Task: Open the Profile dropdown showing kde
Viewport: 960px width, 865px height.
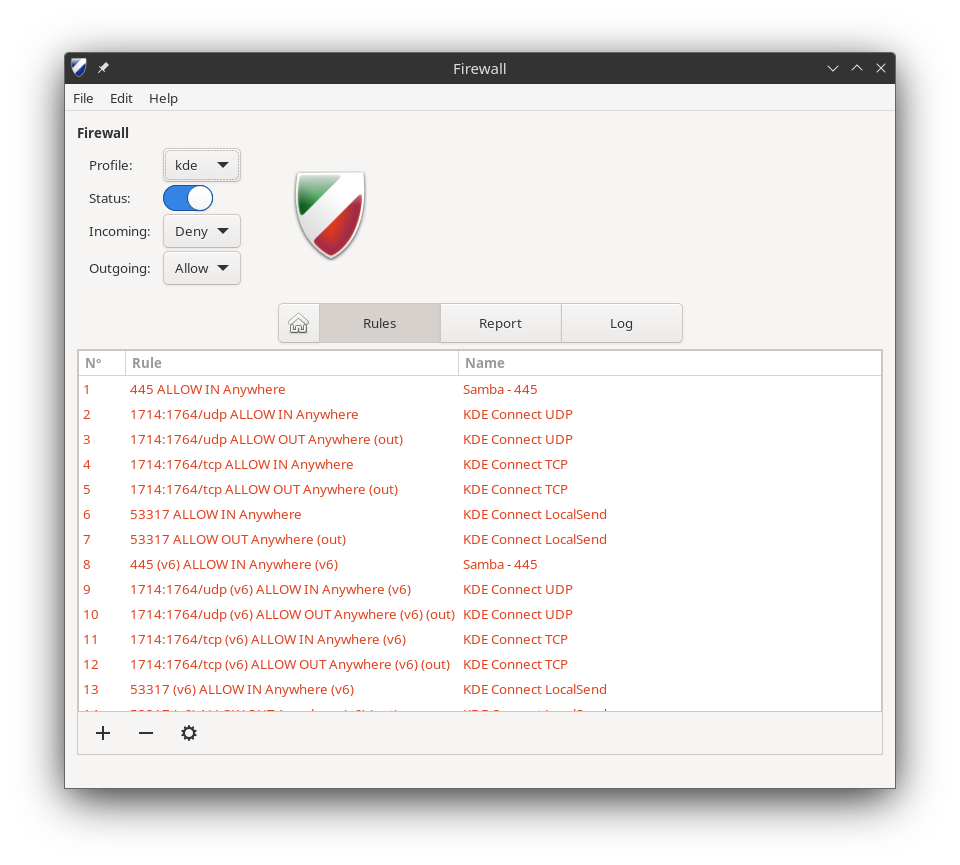Action: 201,165
